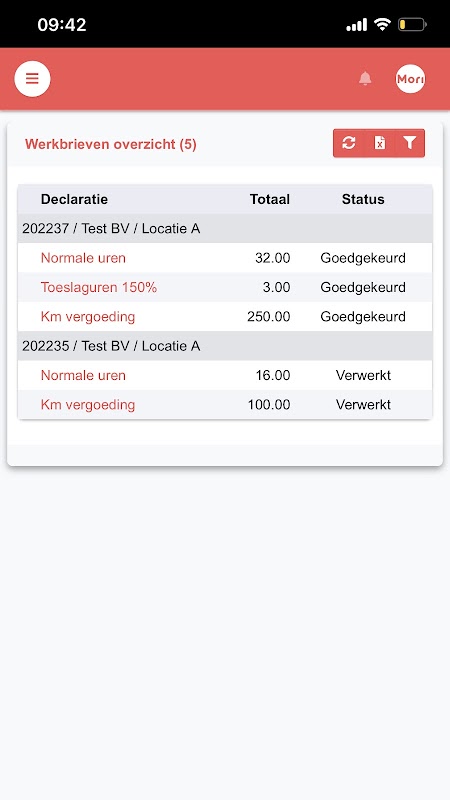The width and height of the screenshot is (450, 800).
Task: Select group row 202237 / Test BV / Locatie A
Action: [225, 229]
